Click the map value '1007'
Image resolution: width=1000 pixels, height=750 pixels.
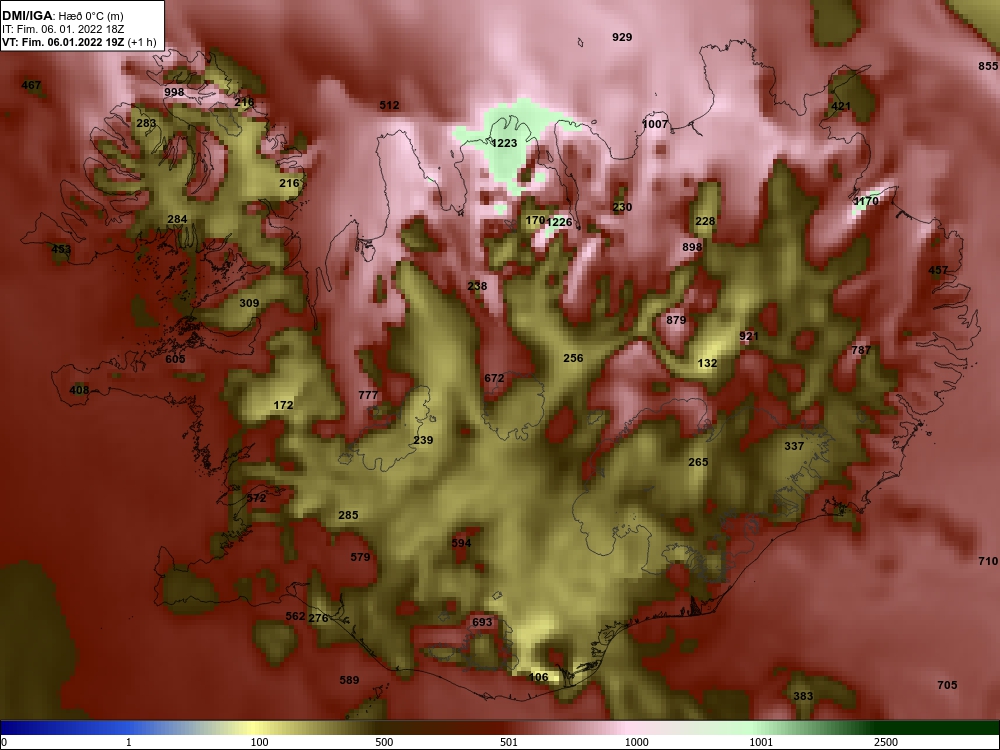[655, 124]
